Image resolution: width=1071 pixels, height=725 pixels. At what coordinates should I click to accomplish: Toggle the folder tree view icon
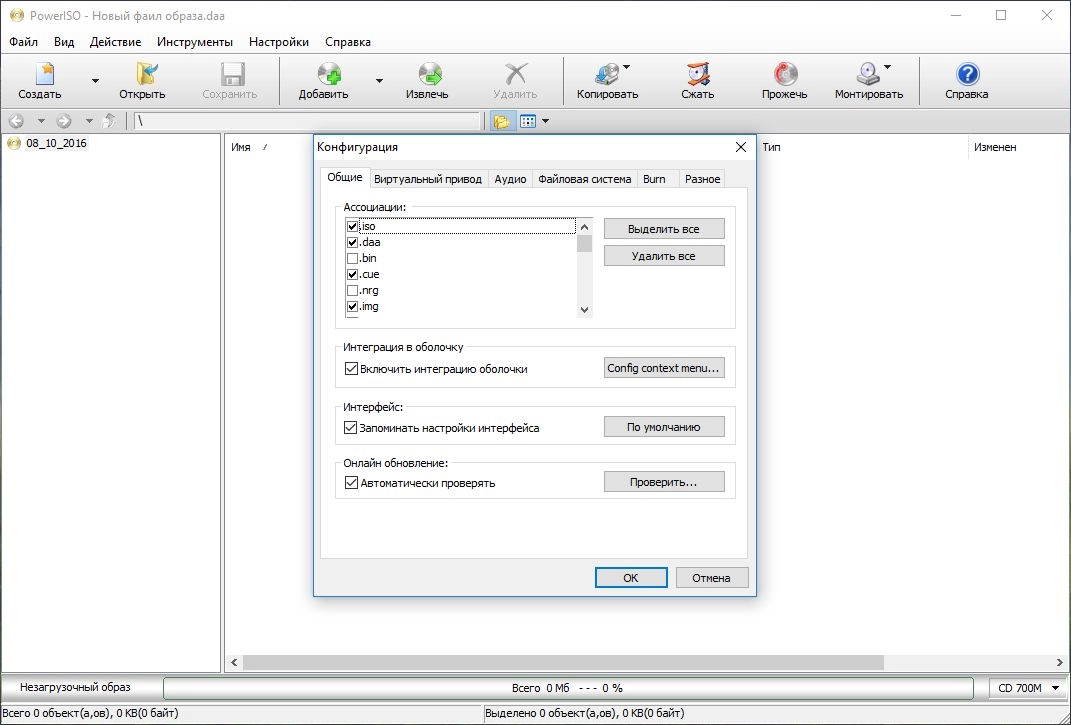tap(501, 122)
